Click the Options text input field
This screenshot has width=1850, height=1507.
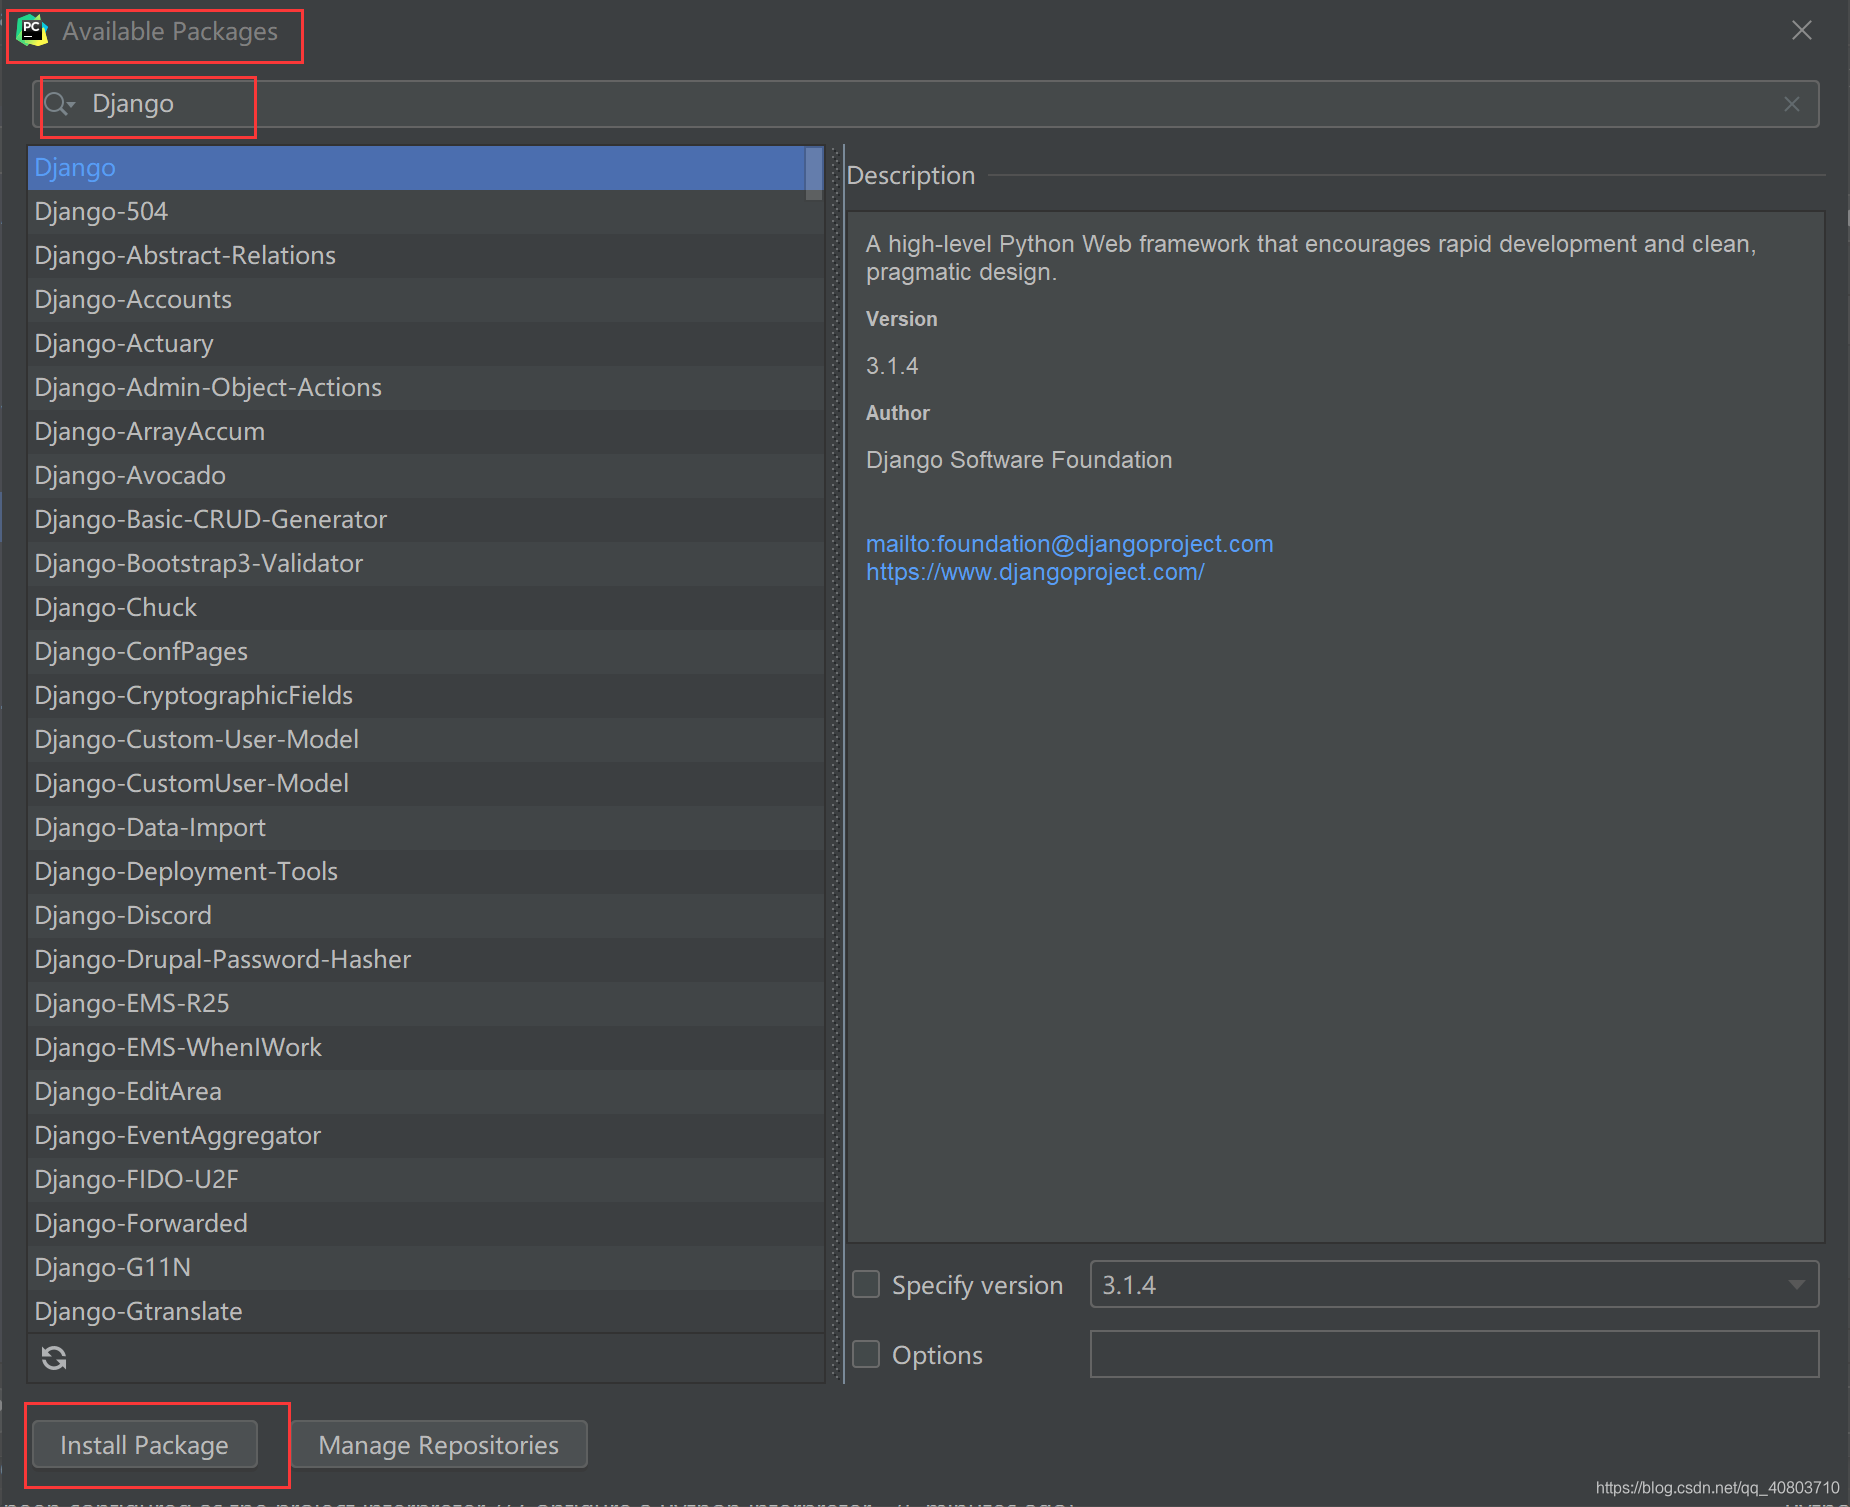point(1450,1354)
